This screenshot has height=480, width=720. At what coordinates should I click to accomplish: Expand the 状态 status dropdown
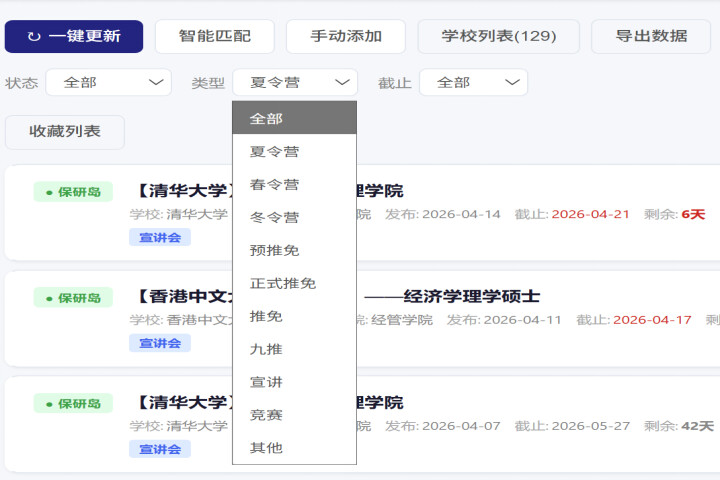[108, 82]
